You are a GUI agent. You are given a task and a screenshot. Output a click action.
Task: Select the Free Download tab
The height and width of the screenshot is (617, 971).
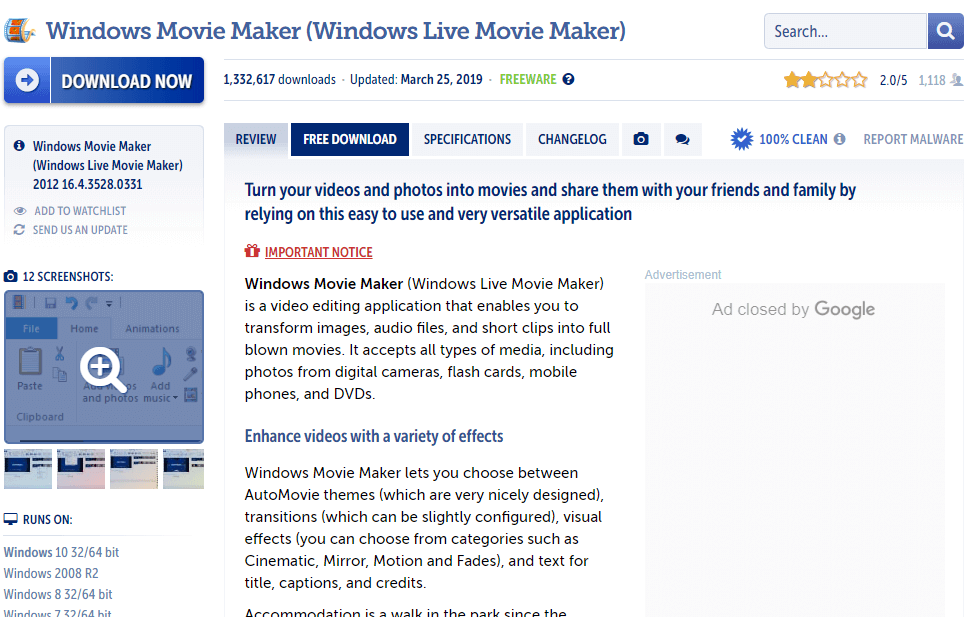pos(350,139)
